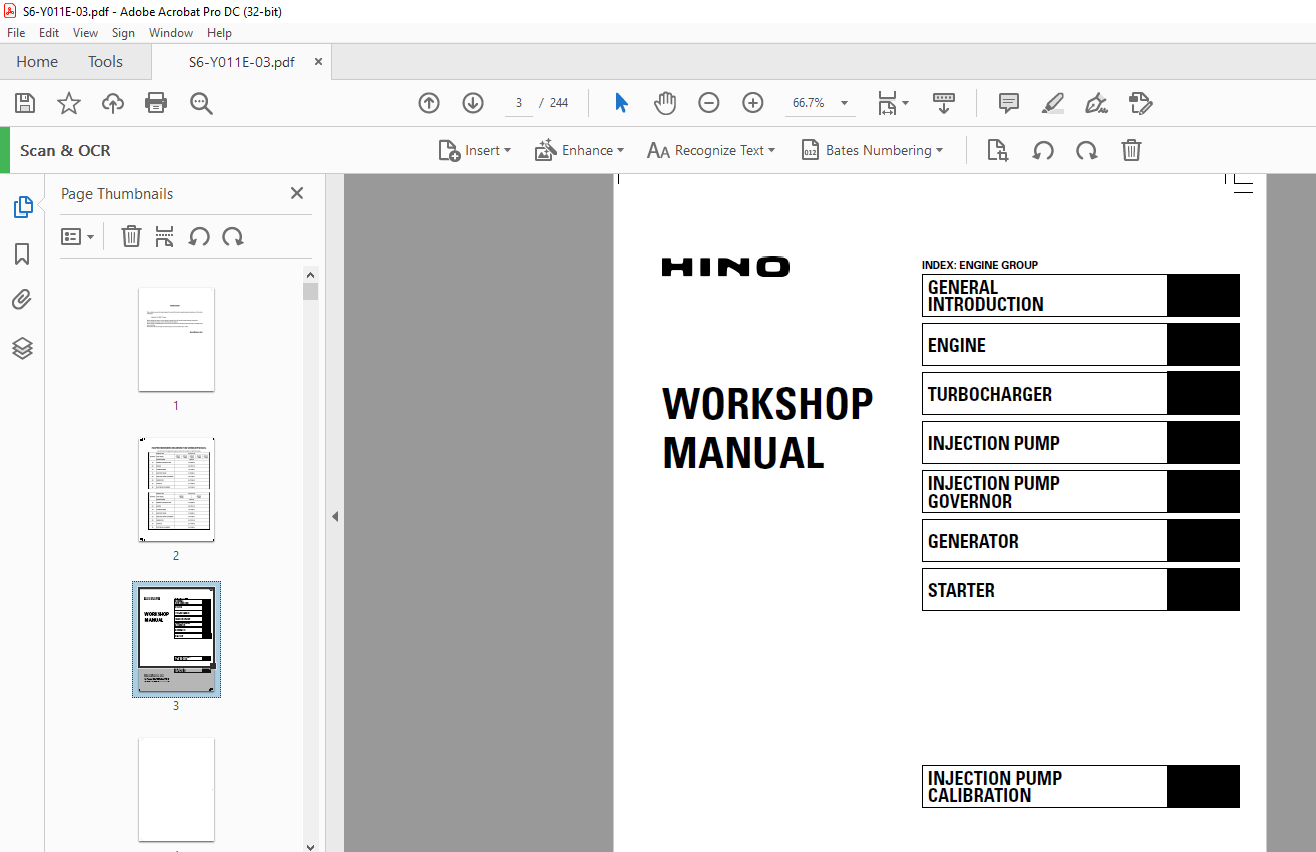Print the document using the printer icon

pyautogui.click(x=156, y=103)
